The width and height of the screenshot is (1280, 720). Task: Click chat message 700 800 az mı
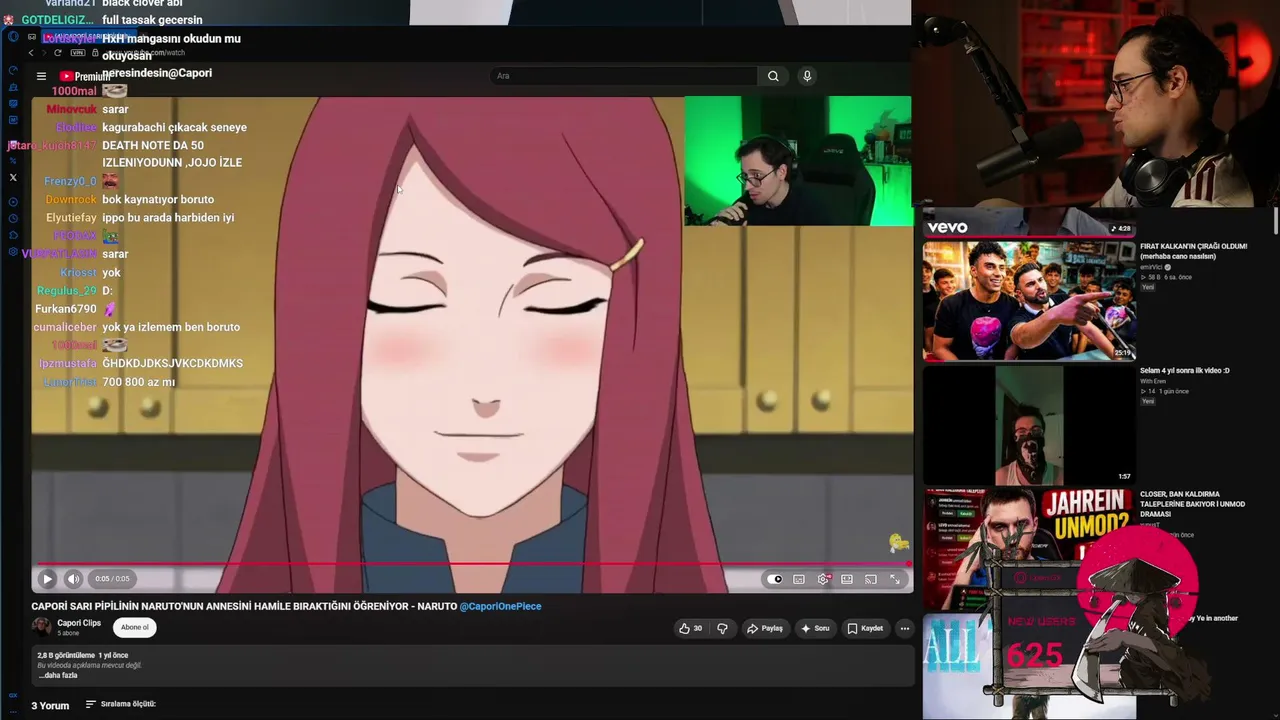tap(138, 382)
